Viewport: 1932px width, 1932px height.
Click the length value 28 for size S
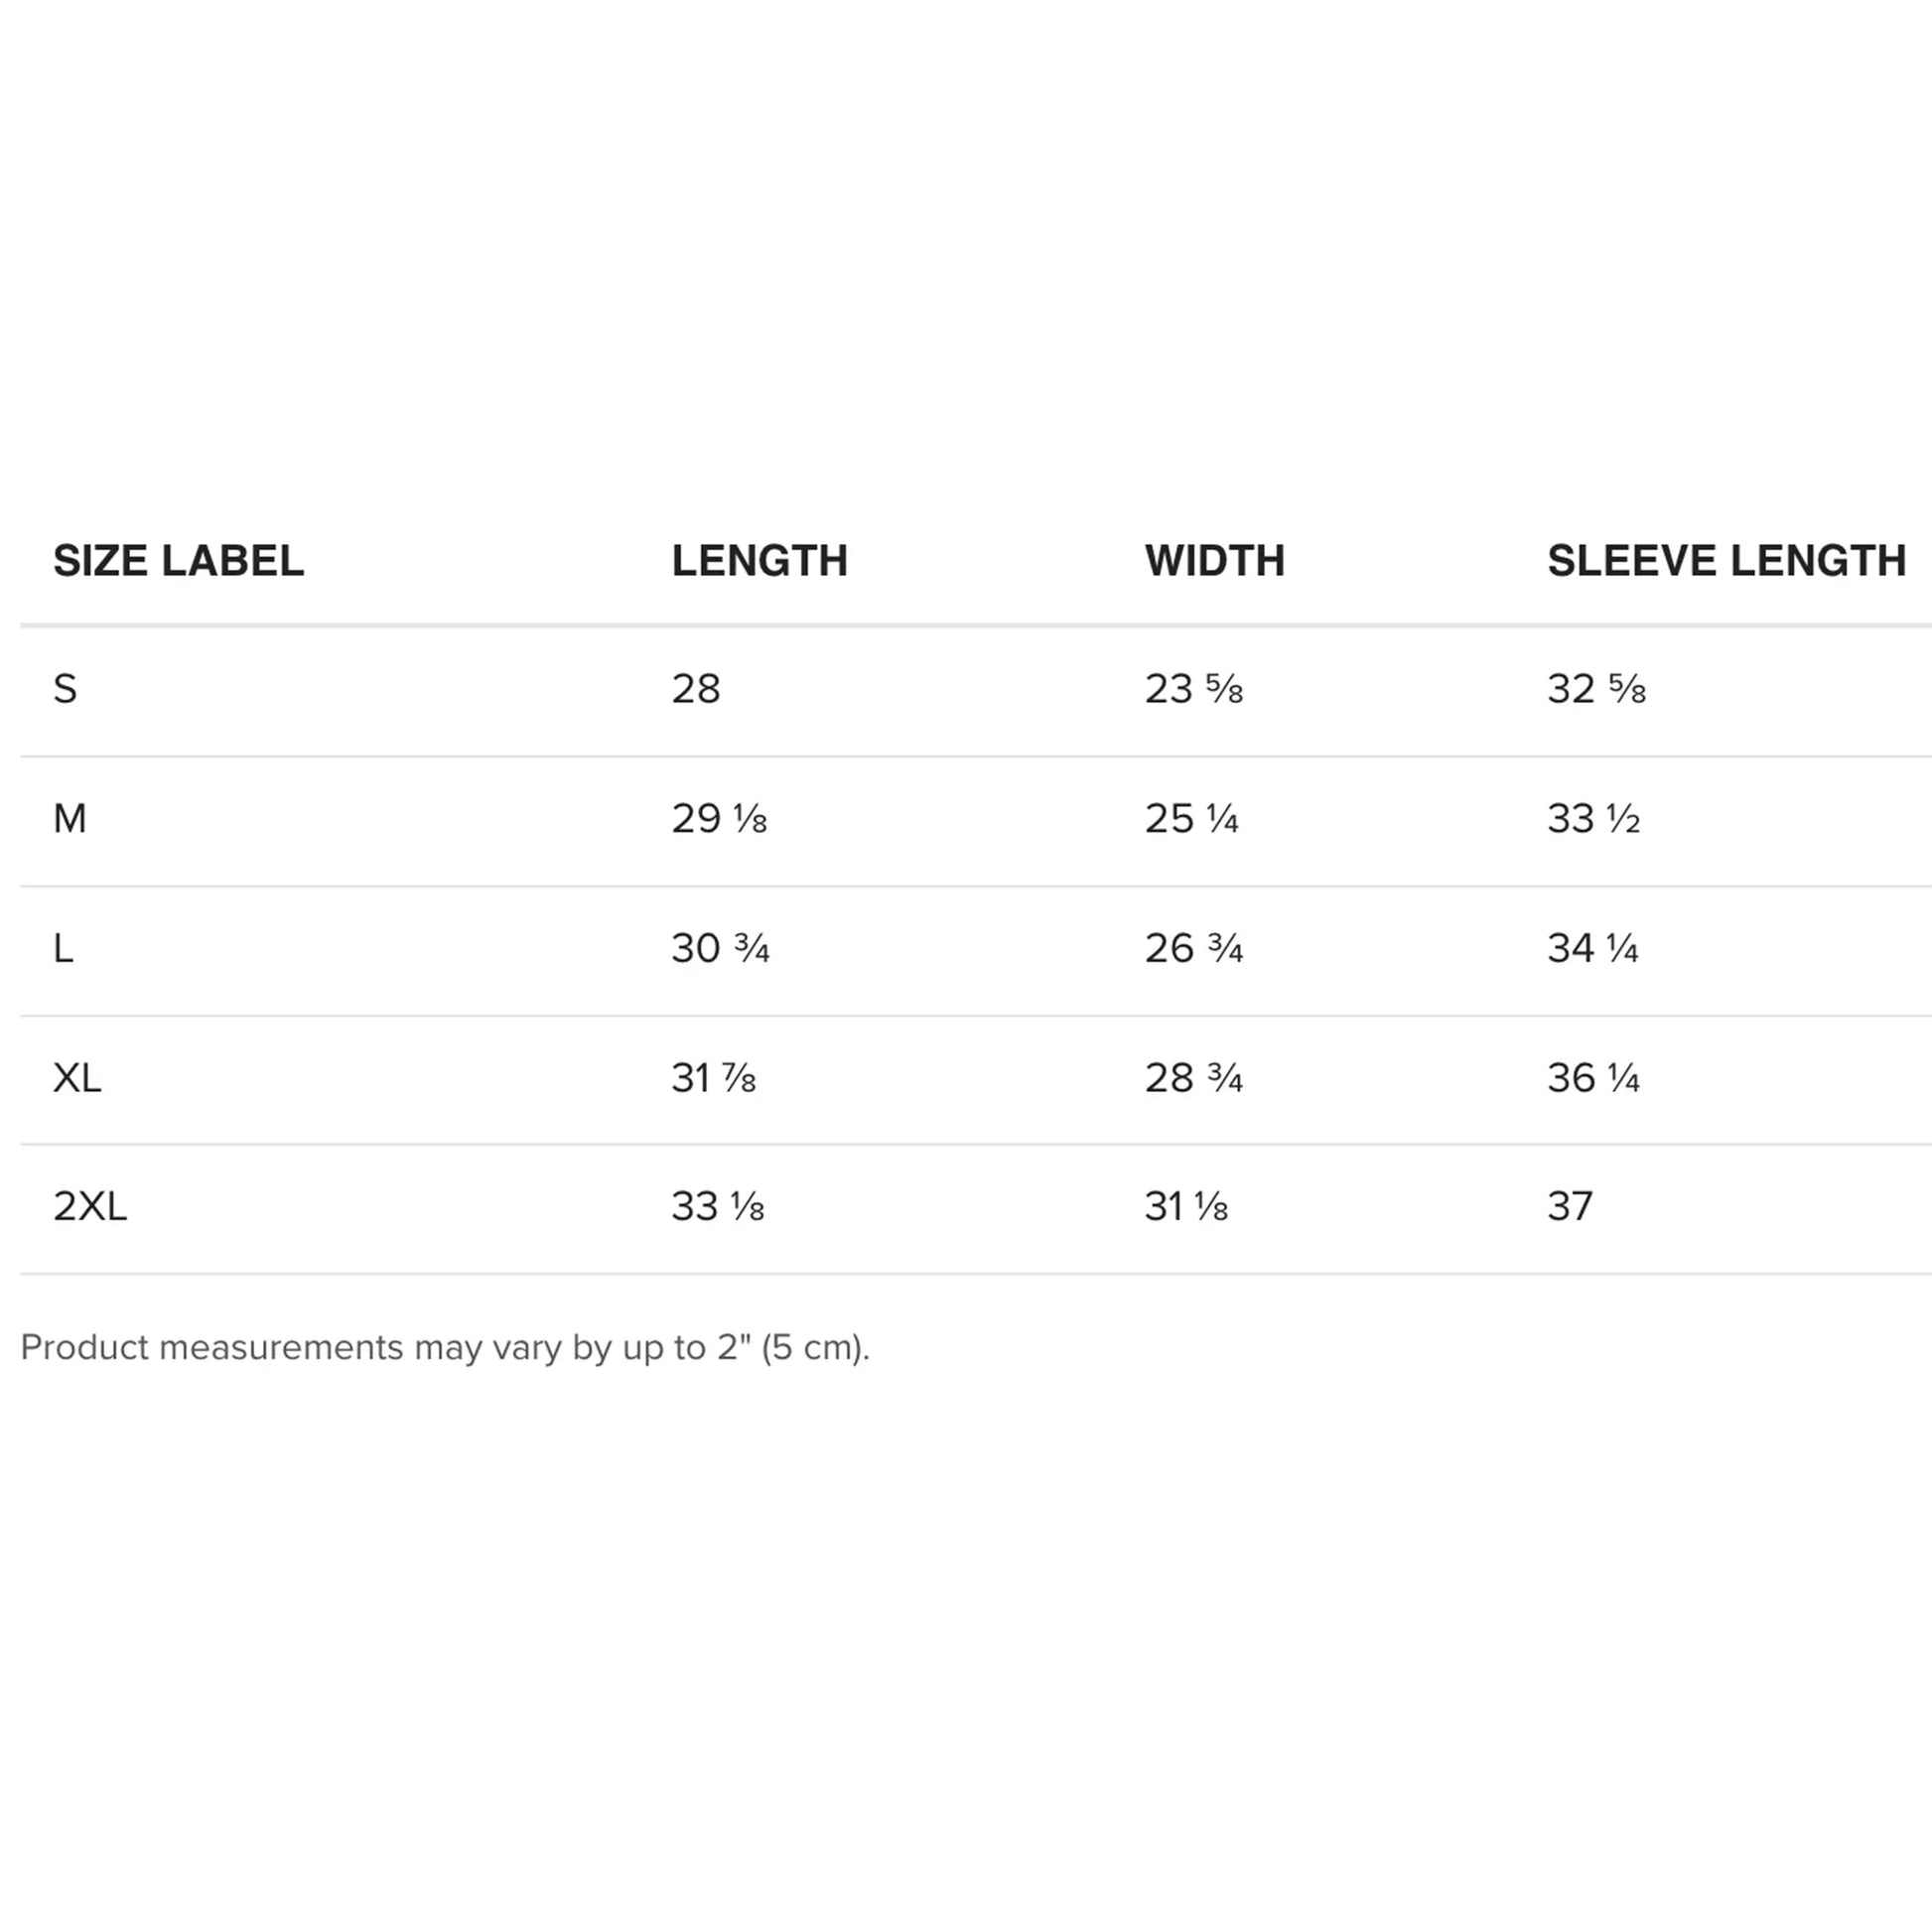pyautogui.click(x=695, y=689)
